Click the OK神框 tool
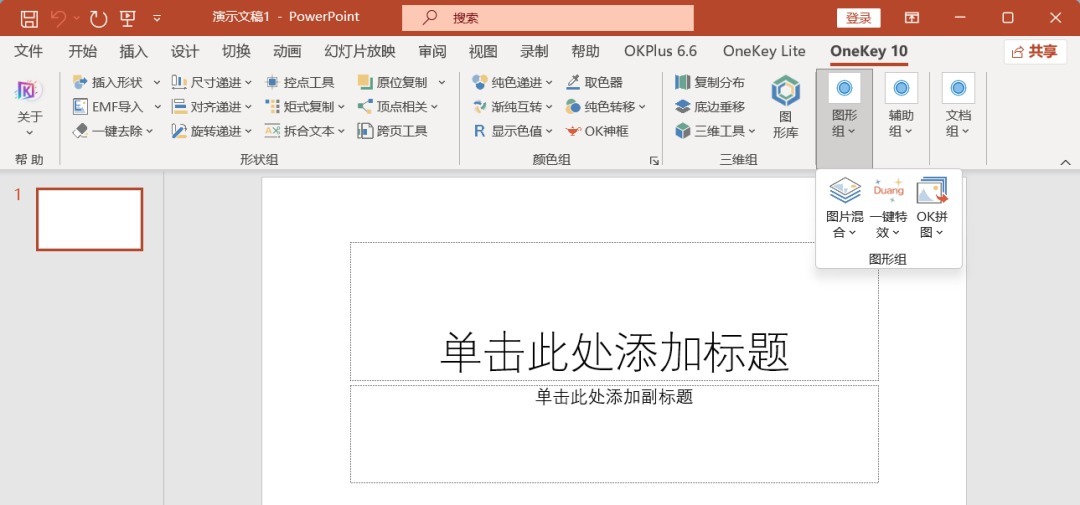Viewport: 1080px width, 505px height. pyautogui.click(x=596, y=131)
